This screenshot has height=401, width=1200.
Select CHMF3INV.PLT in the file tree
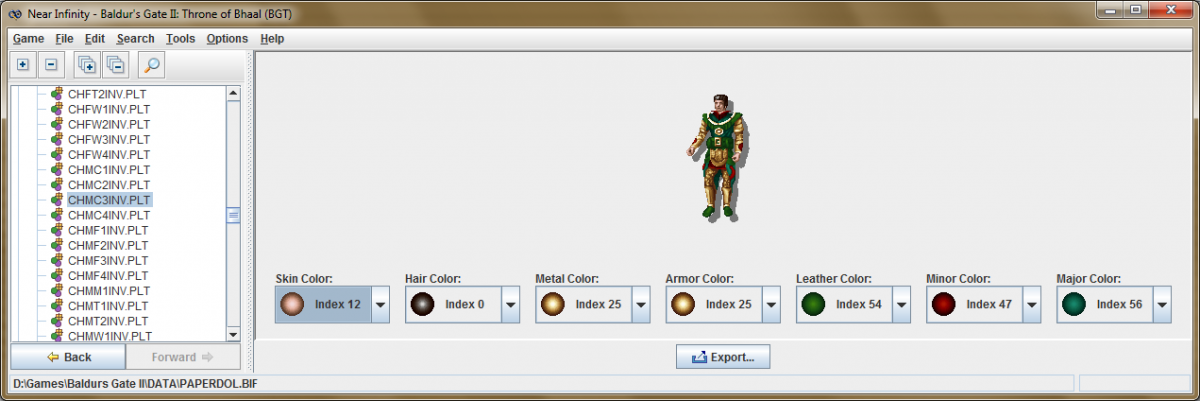pos(108,260)
